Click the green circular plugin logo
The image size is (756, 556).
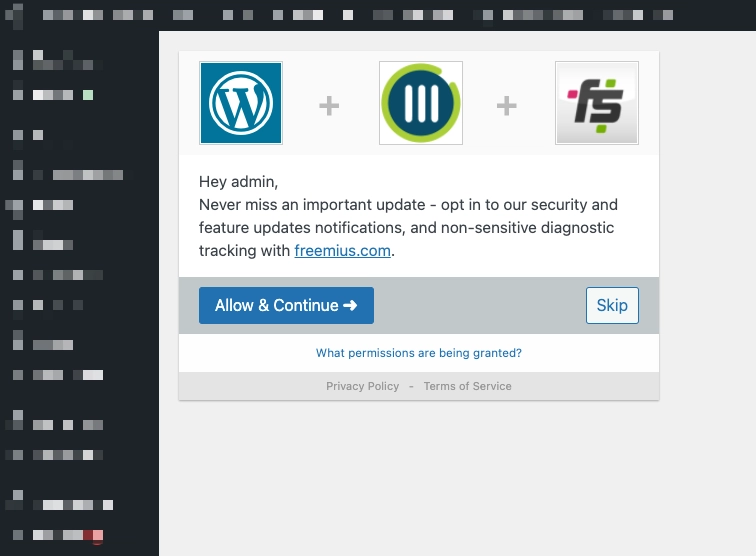(420, 103)
